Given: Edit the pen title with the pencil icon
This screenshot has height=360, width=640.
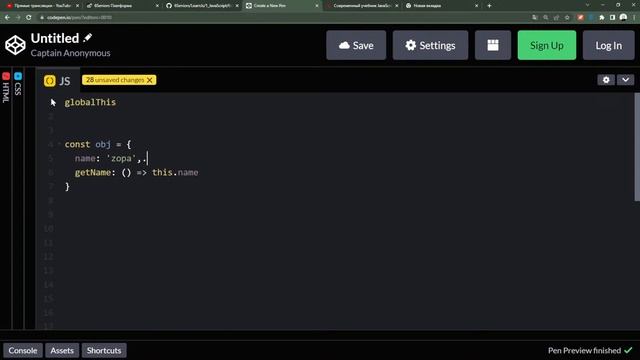Looking at the screenshot, I should pyautogui.click(x=88, y=38).
